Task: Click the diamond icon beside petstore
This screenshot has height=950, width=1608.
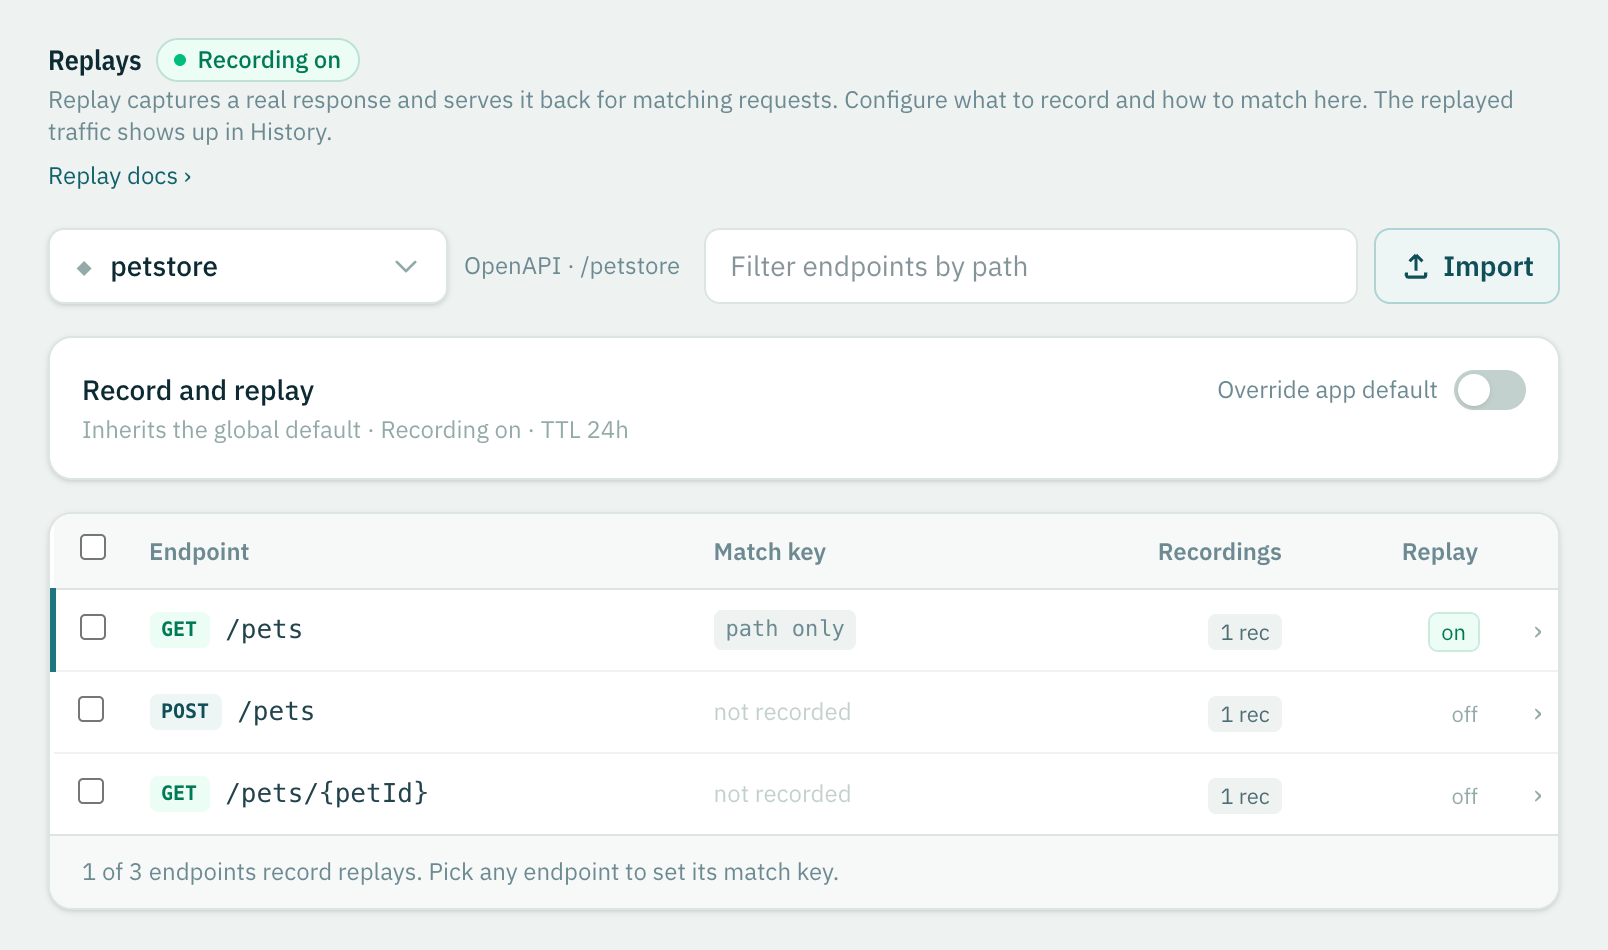Action: coord(85,268)
